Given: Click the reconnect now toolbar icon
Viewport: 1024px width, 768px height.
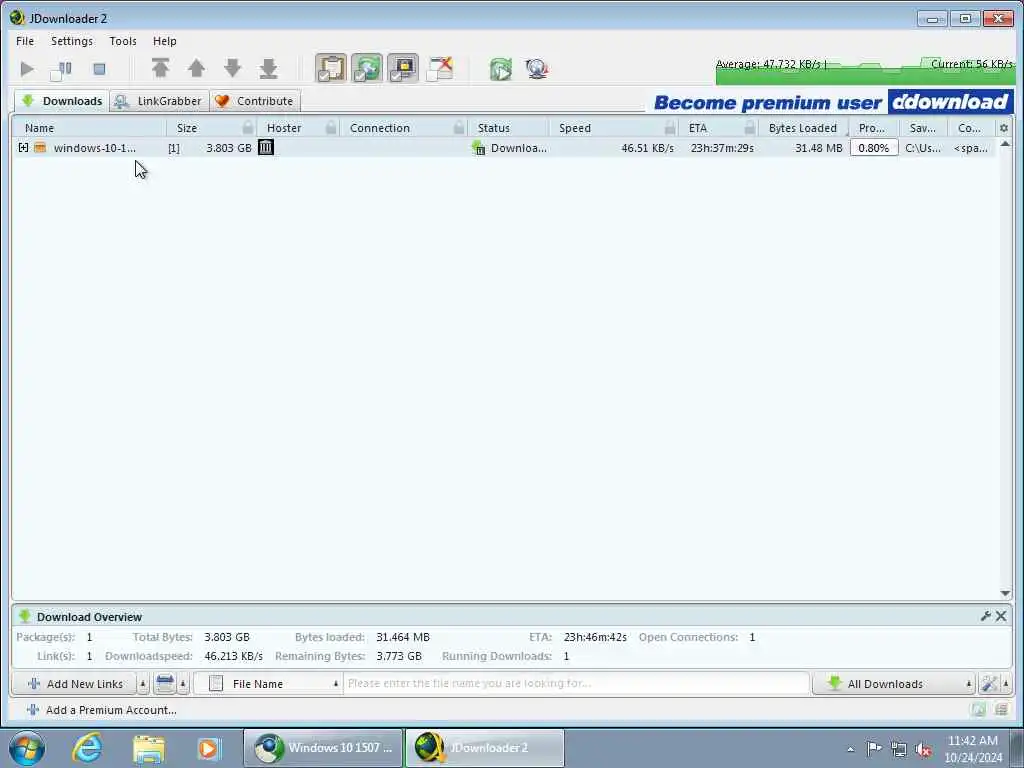Looking at the screenshot, I should [501, 69].
